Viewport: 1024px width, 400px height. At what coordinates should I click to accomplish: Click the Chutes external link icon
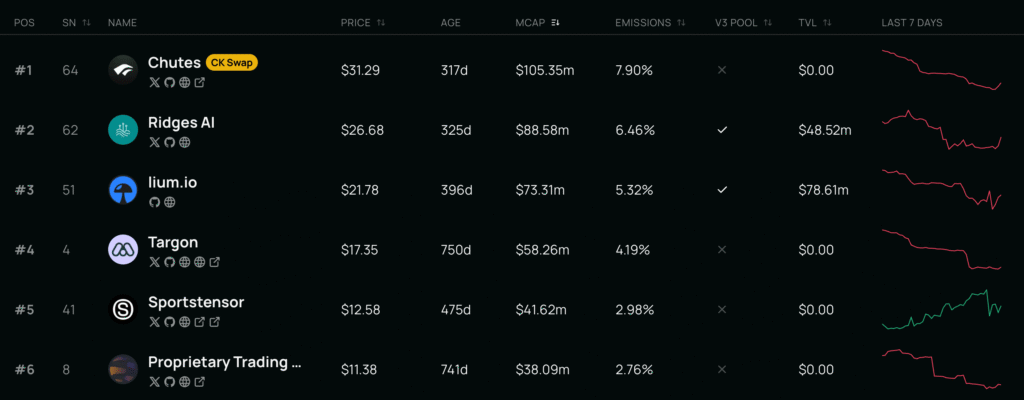tap(199, 82)
